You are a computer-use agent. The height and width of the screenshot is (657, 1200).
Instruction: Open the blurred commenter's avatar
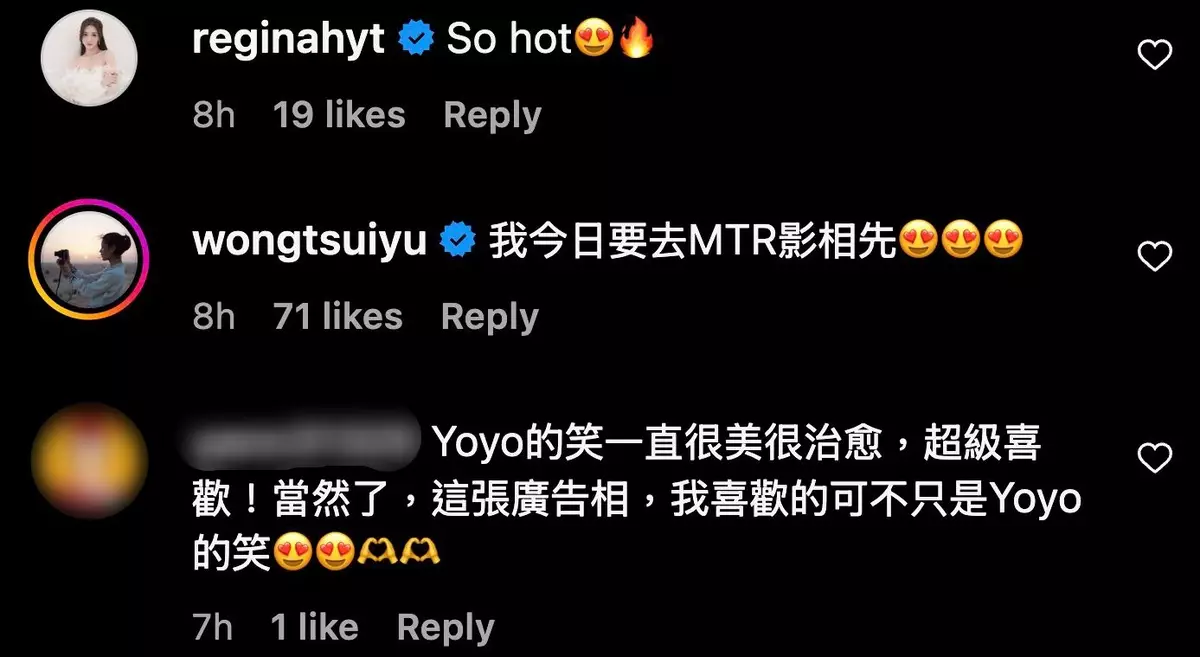[x=90, y=460]
